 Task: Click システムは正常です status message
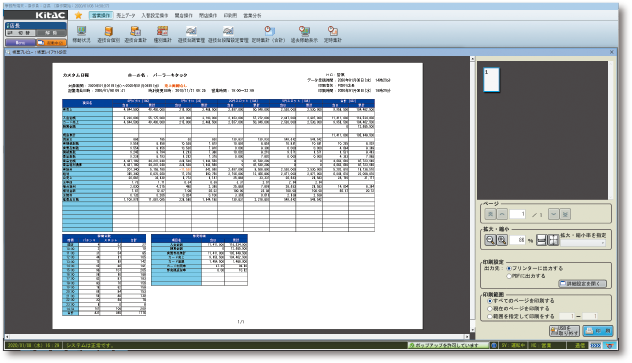(x=90, y=345)
